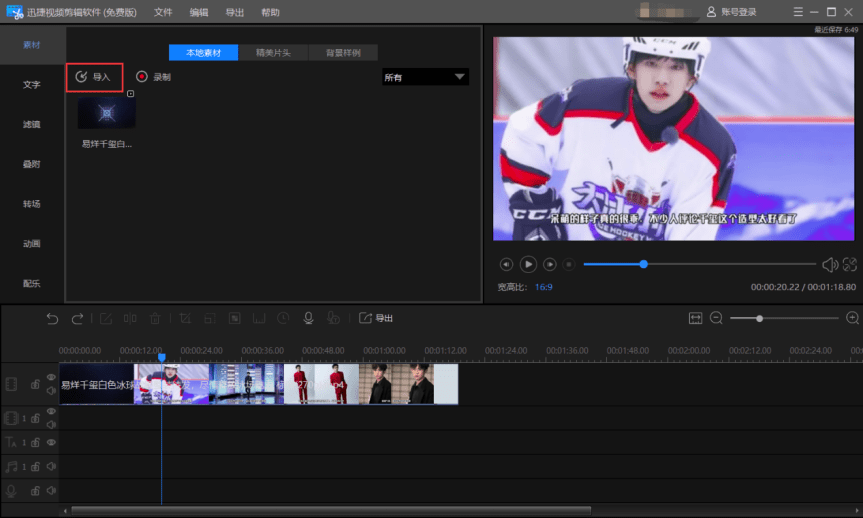The image size is (863, 518).
Task: Open 素材 sidebar panel
Action: tap(32, 45)
